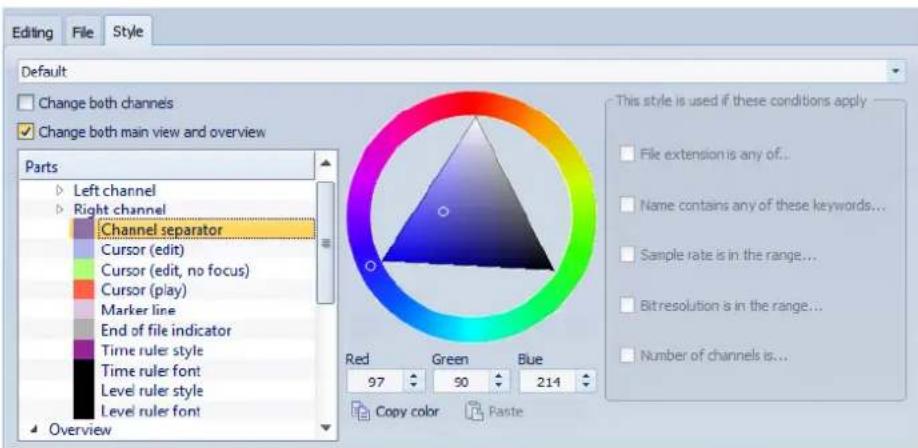The height and width of the screenshot is (448, 918).
Task: Select Time ruler font item
Action: (x=150, y=370)
